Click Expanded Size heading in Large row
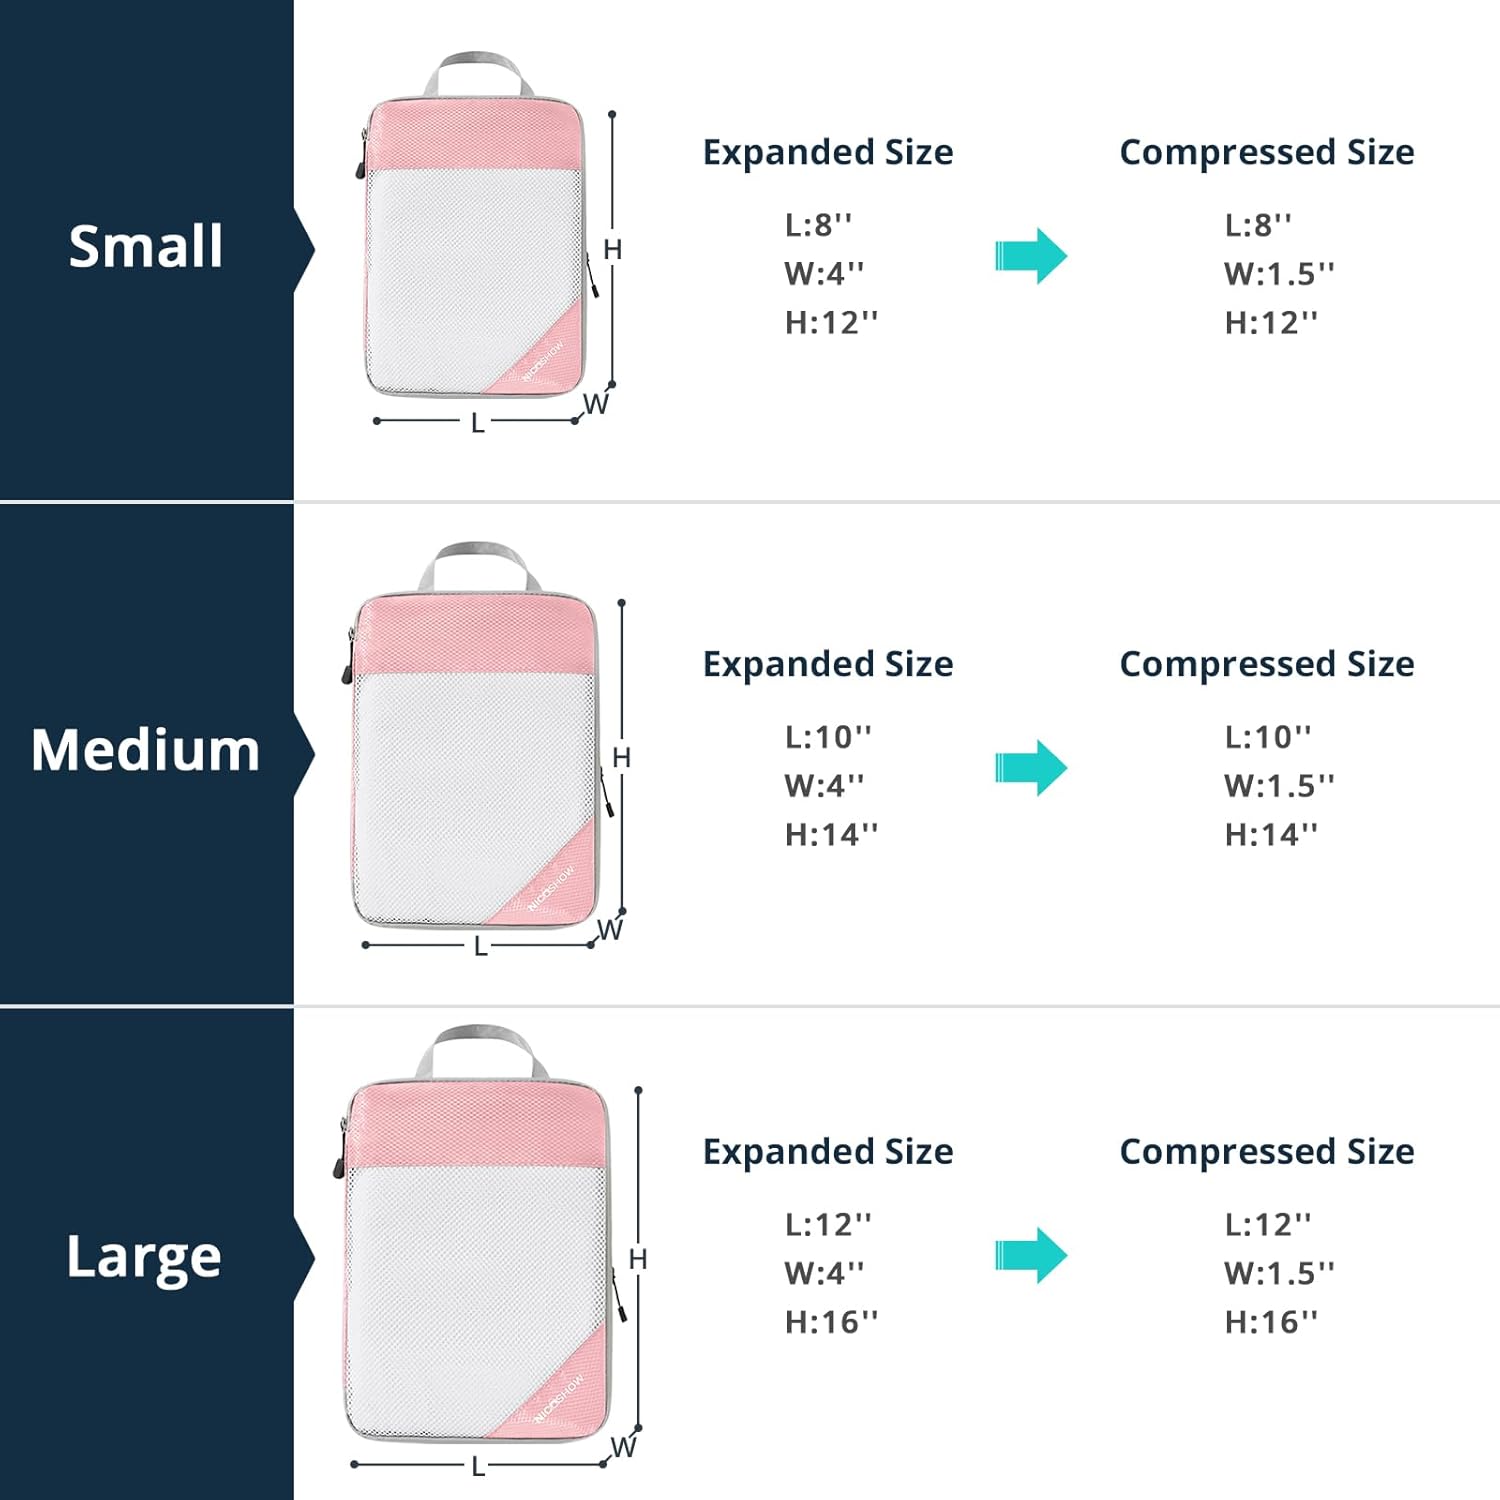This screenshot has width=1500, height=1500. coord(828,1152)
